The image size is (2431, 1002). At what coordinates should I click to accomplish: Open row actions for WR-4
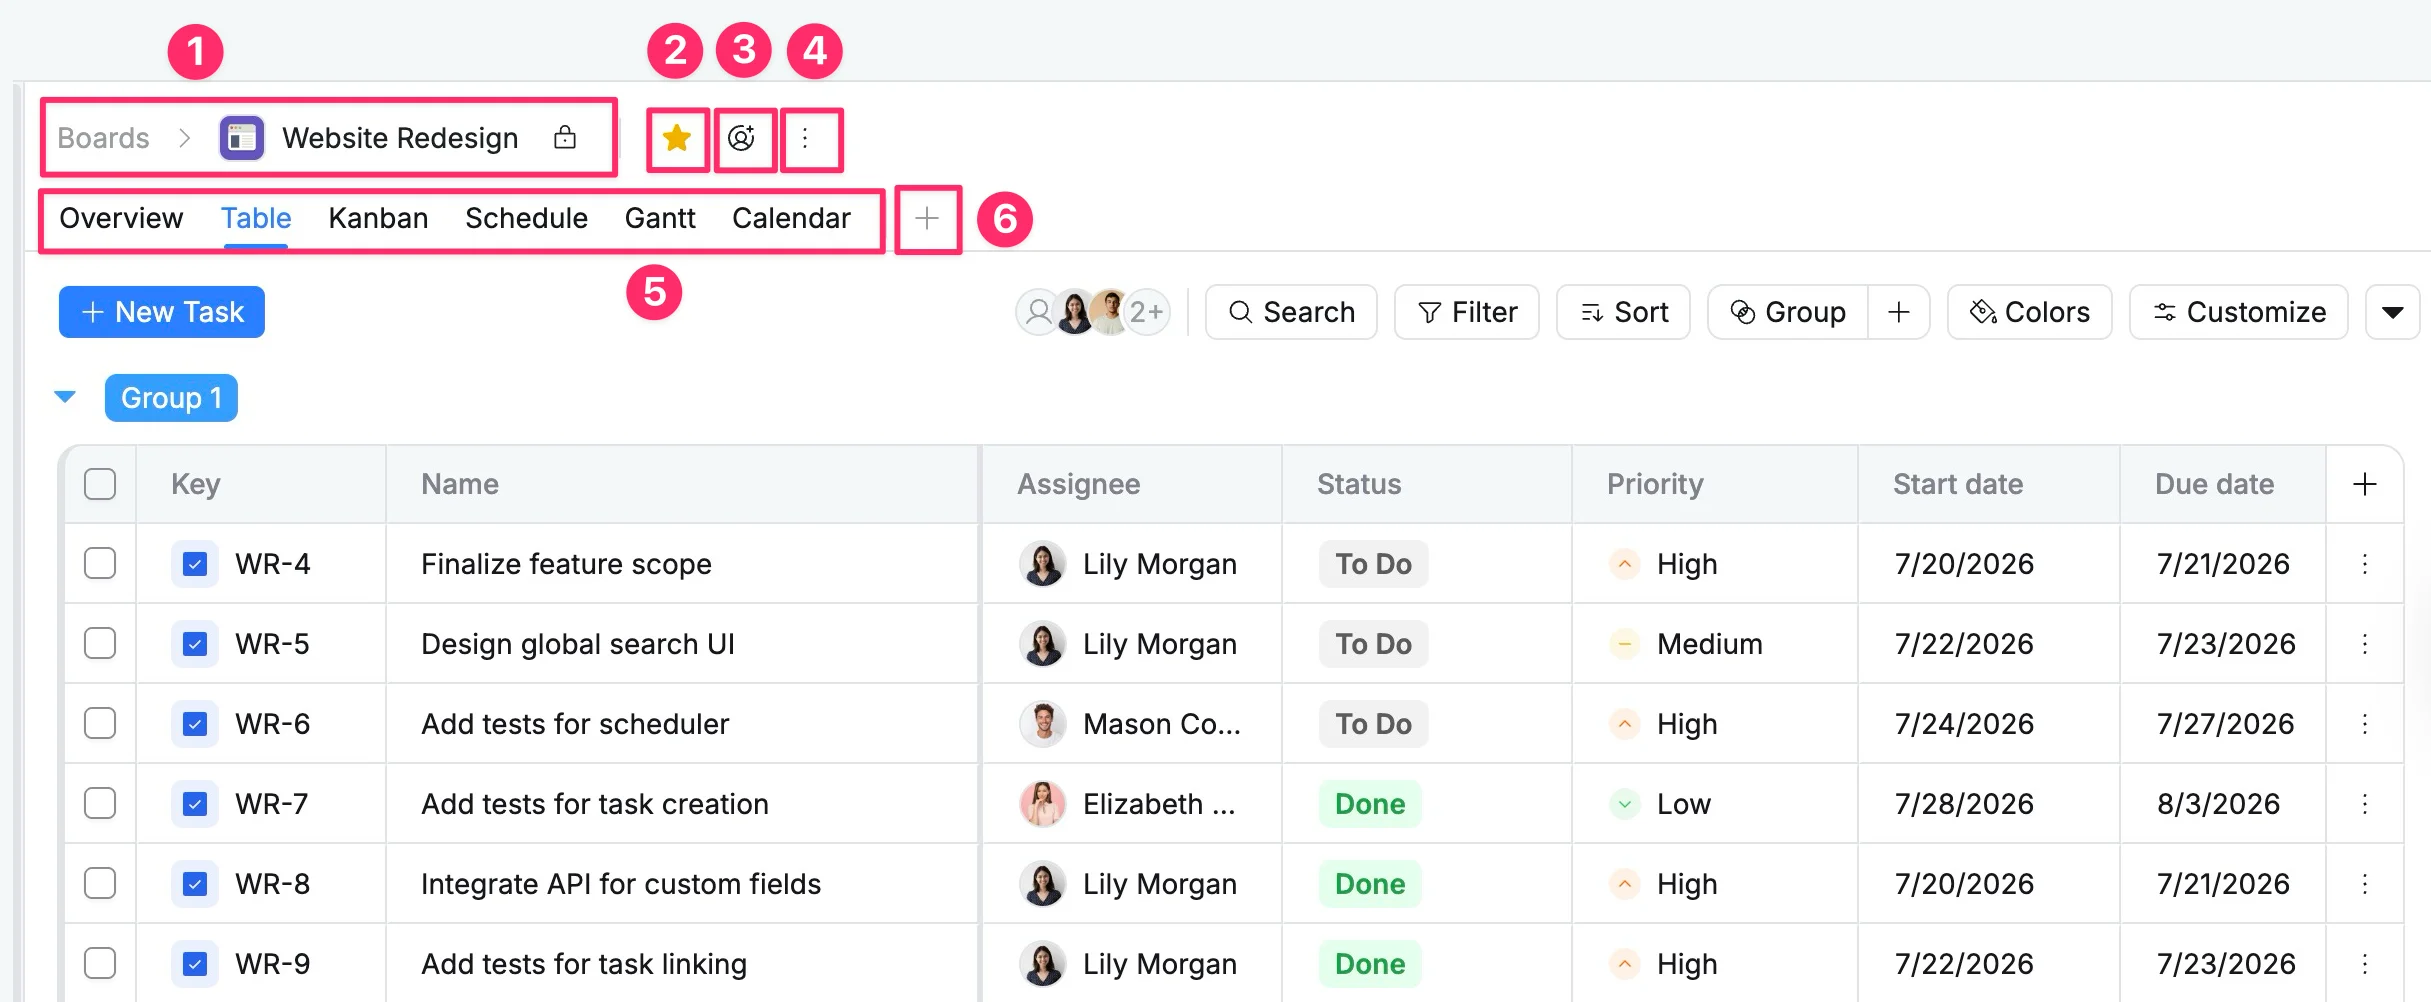2365,564
